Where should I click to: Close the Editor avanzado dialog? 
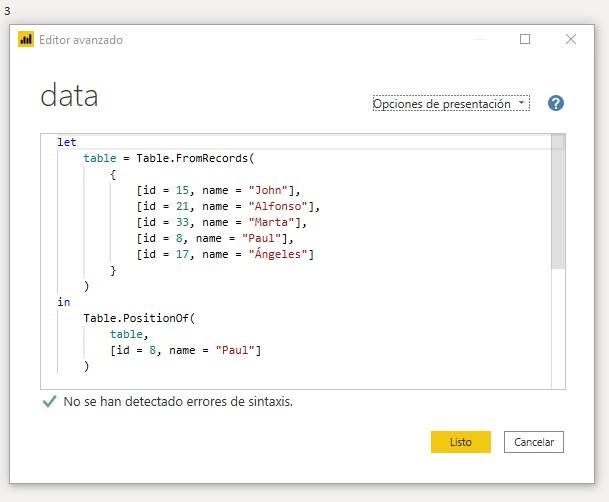(x=571, y=39)
